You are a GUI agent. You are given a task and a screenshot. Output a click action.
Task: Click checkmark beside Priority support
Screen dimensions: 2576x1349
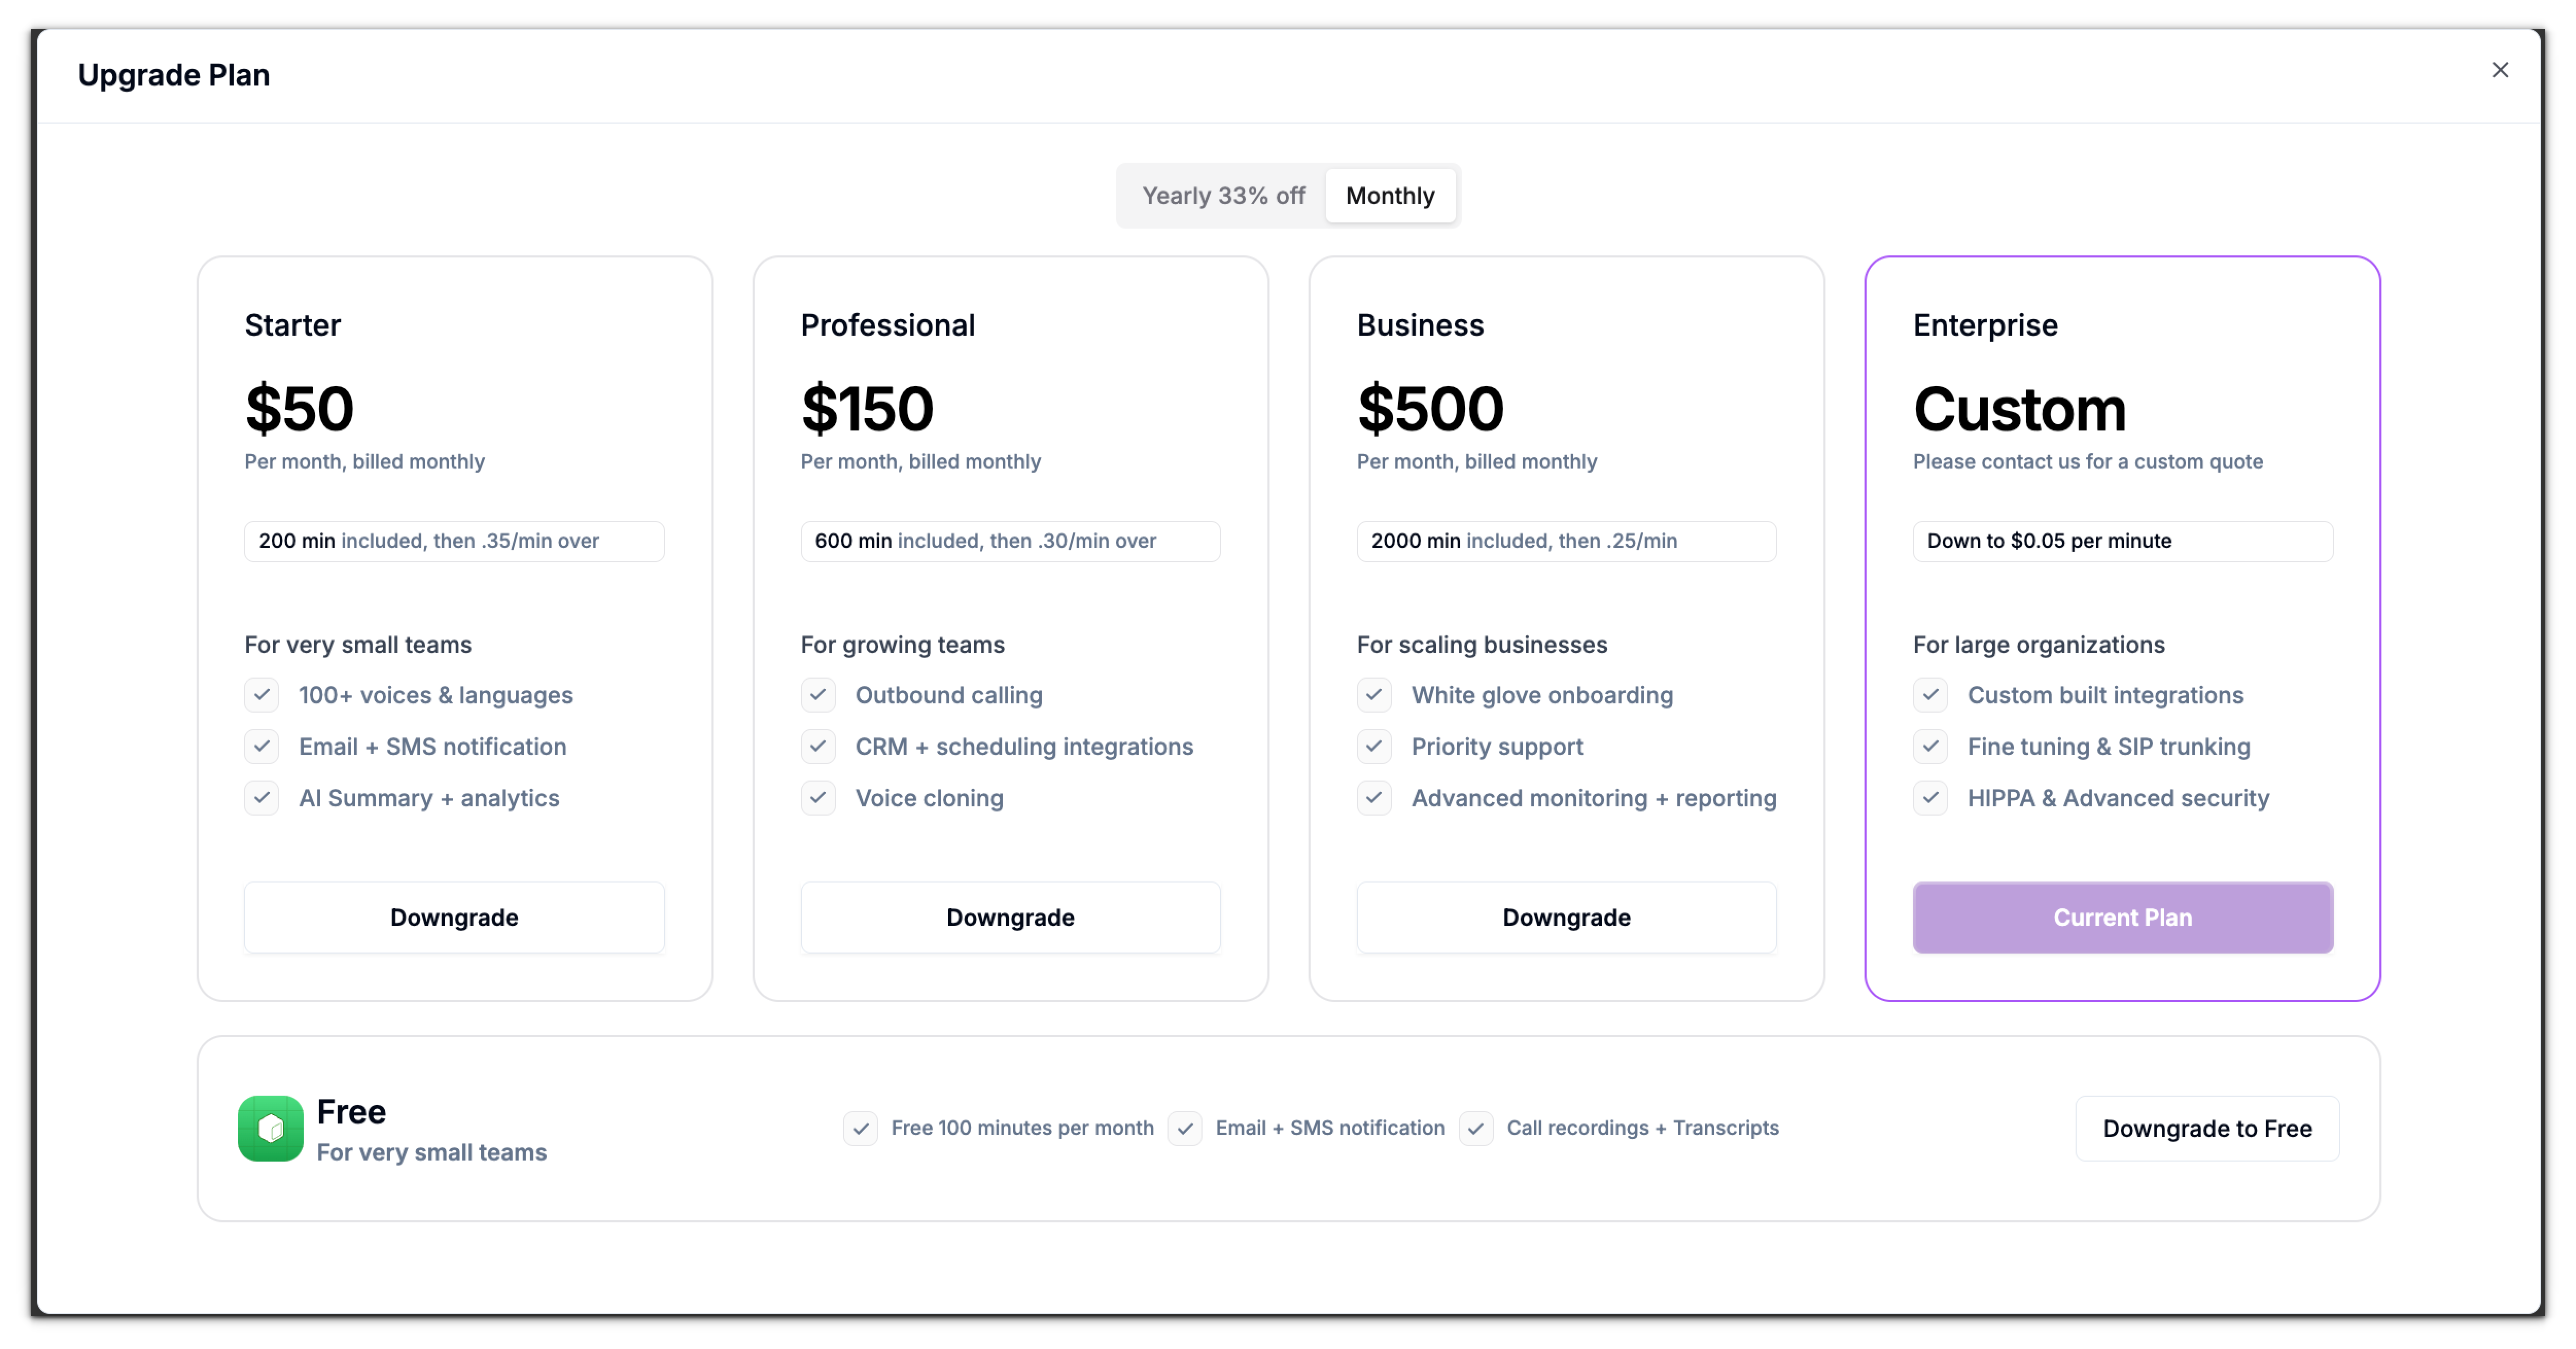pyautogui.click(x=1374, y=746)
